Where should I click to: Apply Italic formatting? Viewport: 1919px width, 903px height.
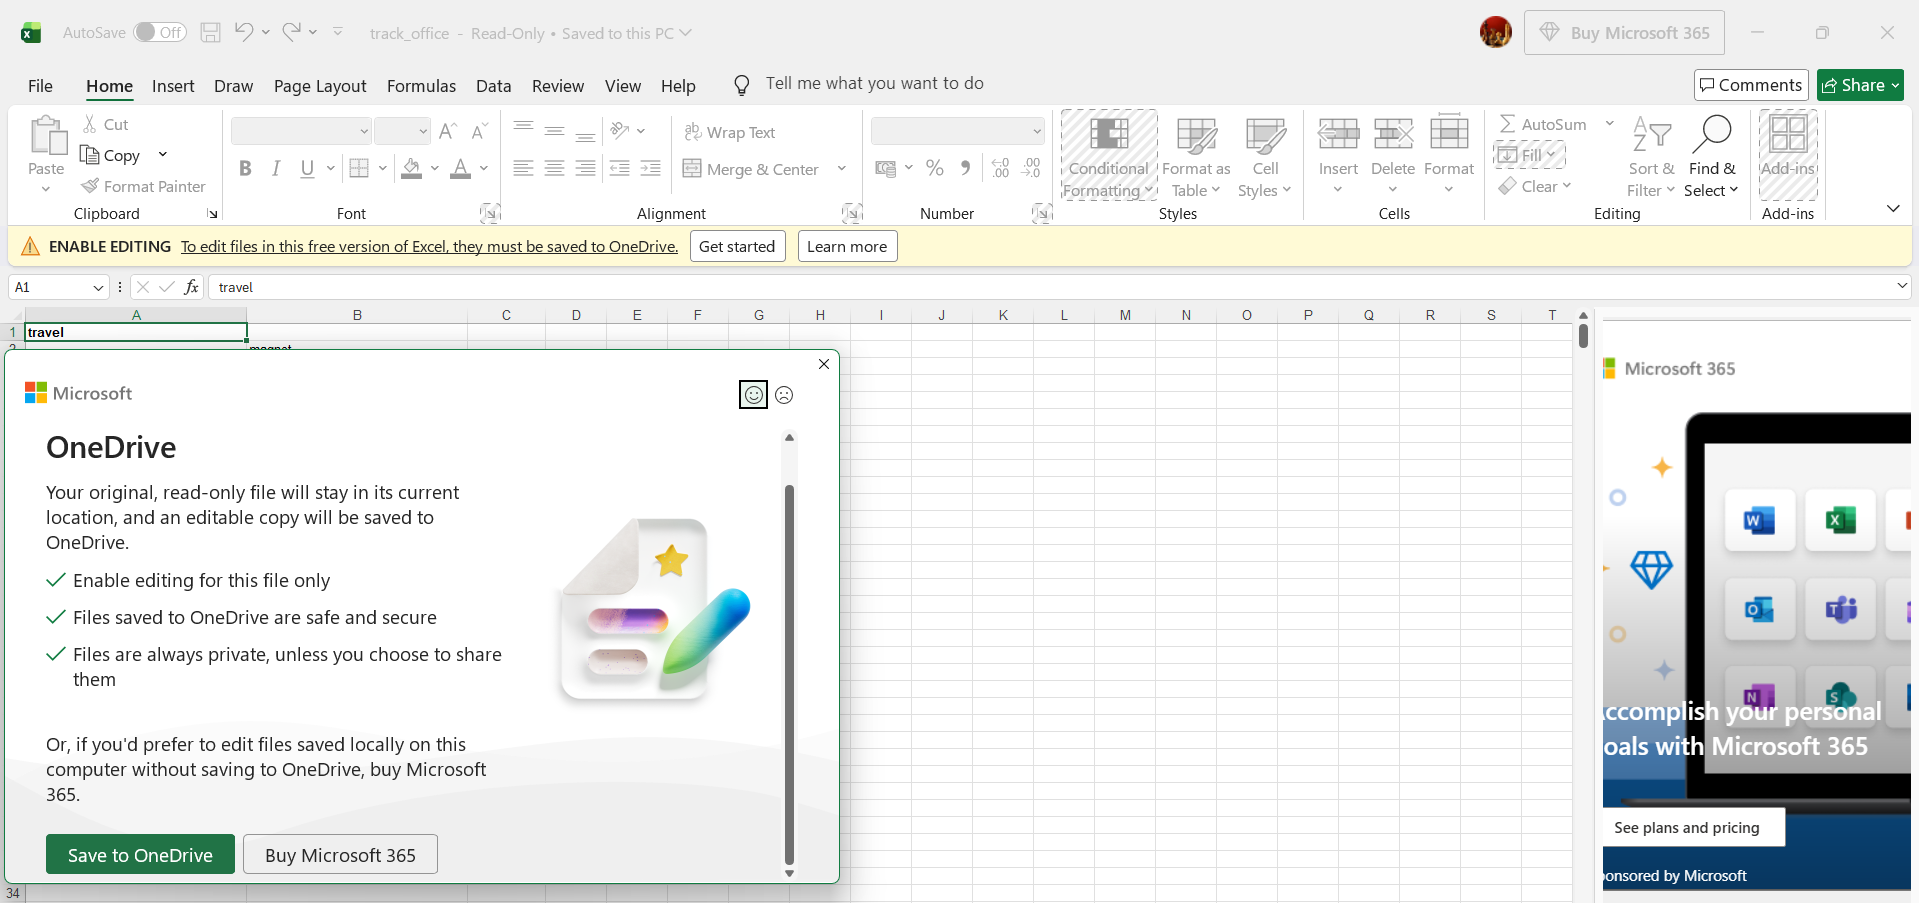click(276, 168)
